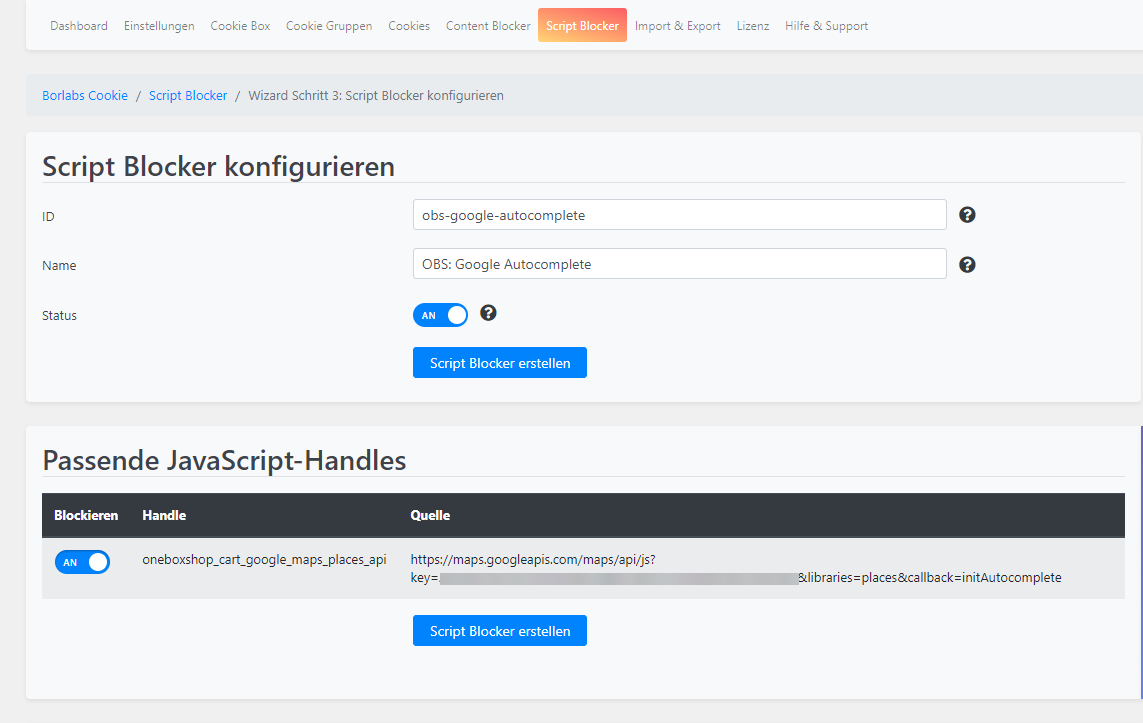Click the Handle column header
Screen dimensions: 1143x723
click(164, 515)
